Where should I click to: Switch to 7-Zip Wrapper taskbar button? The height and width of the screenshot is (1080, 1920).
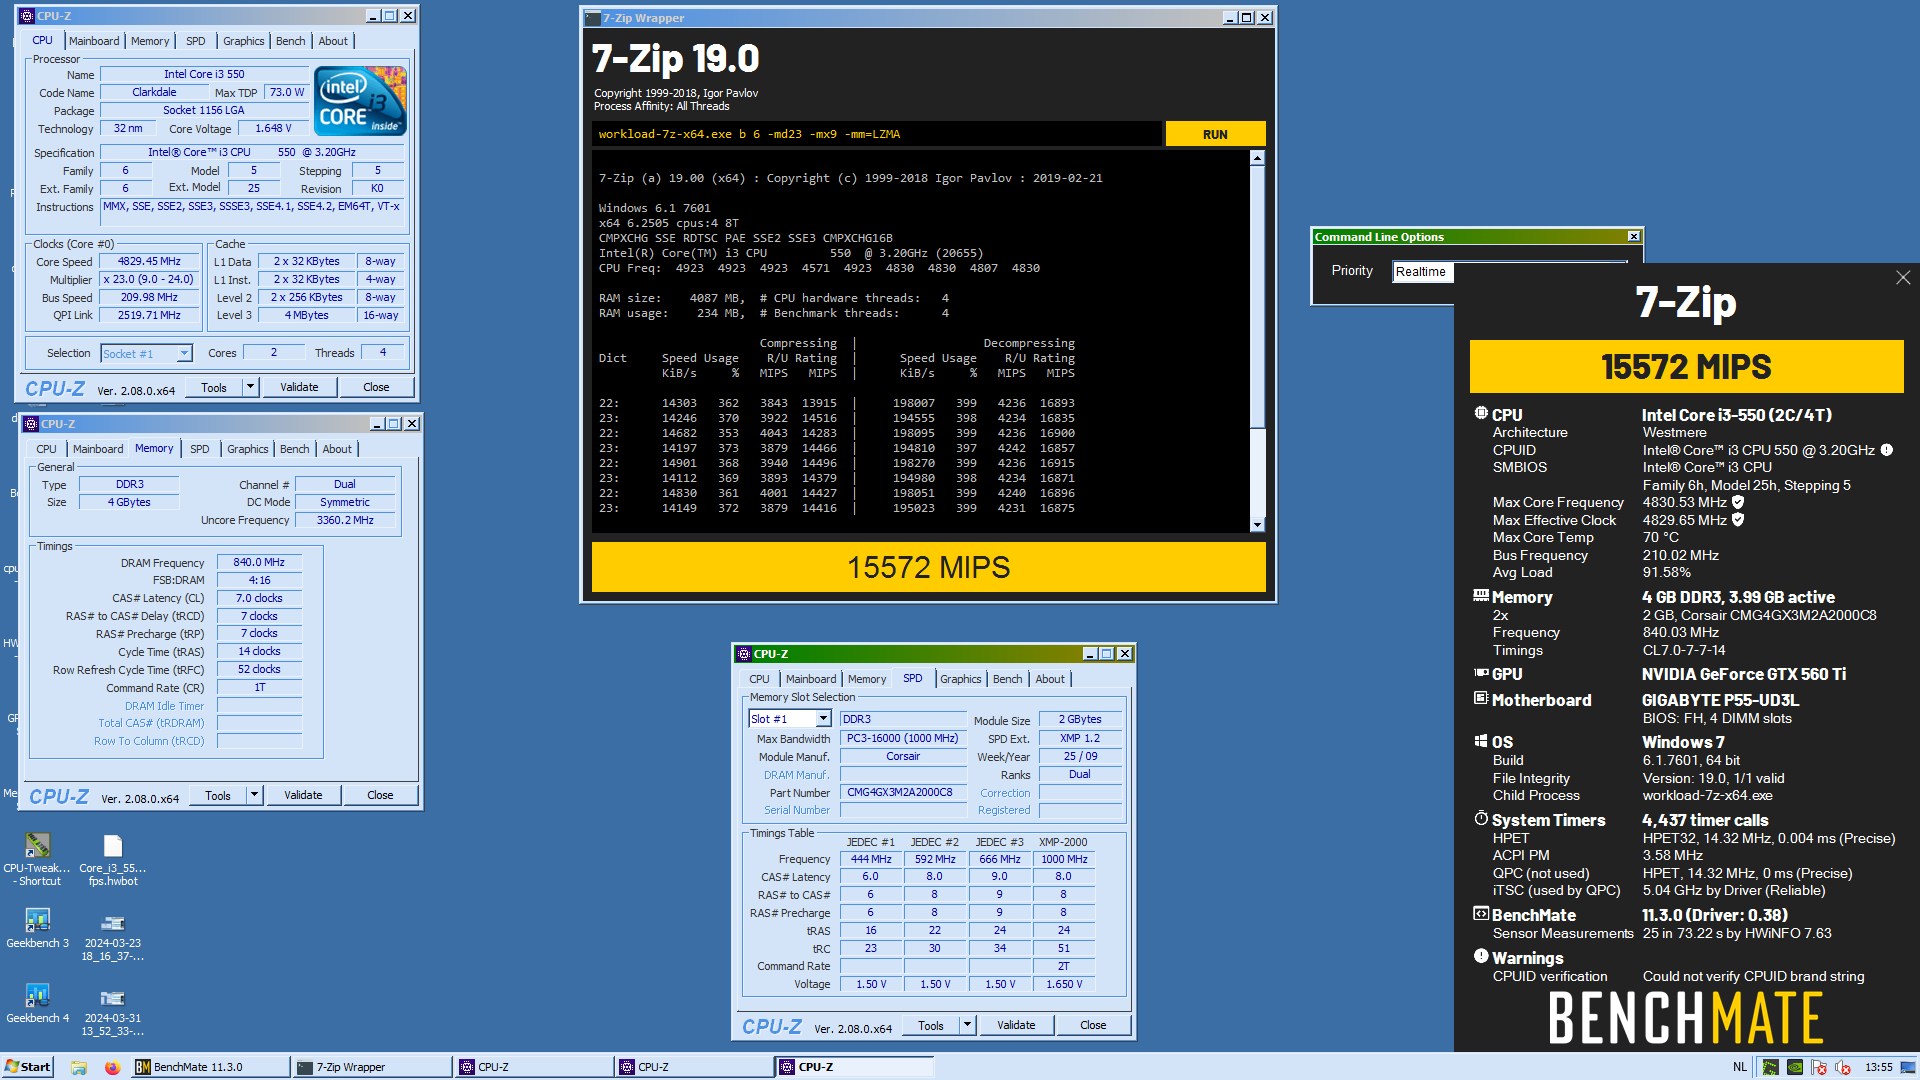pyautogui.click(x=372, y=1067)
